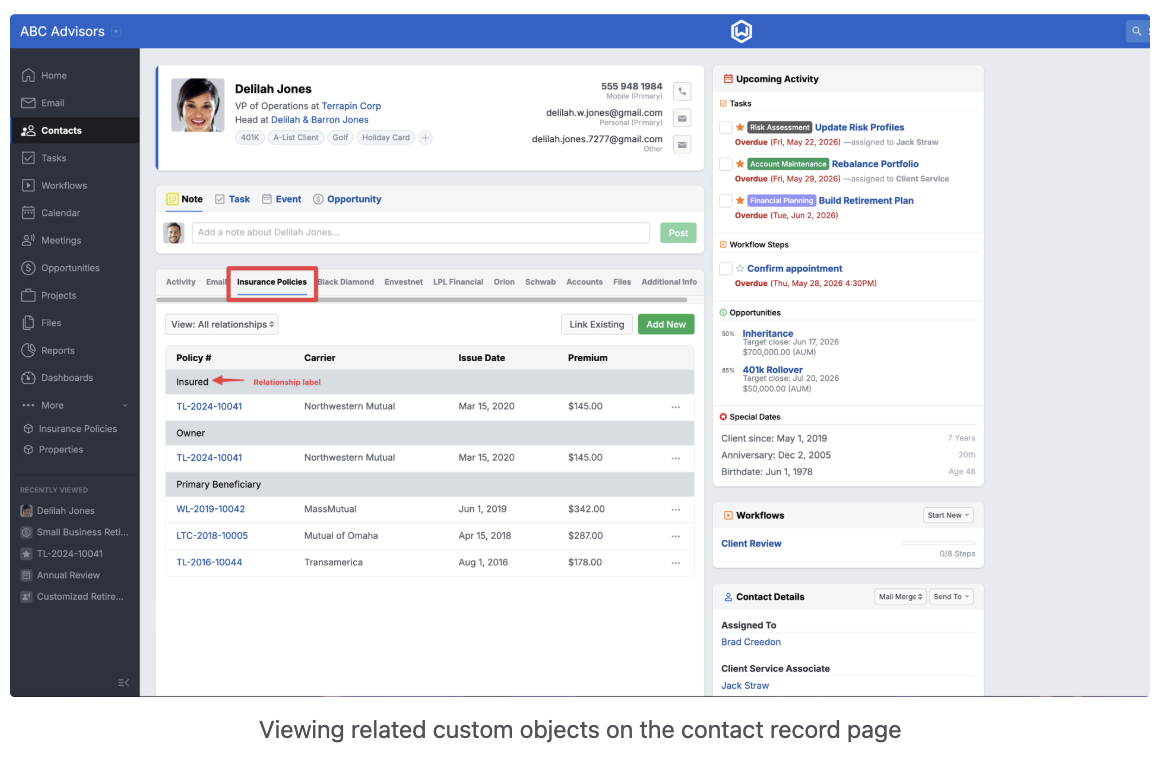Check off Rebalance Portfolio task

(x=725, y=164)
